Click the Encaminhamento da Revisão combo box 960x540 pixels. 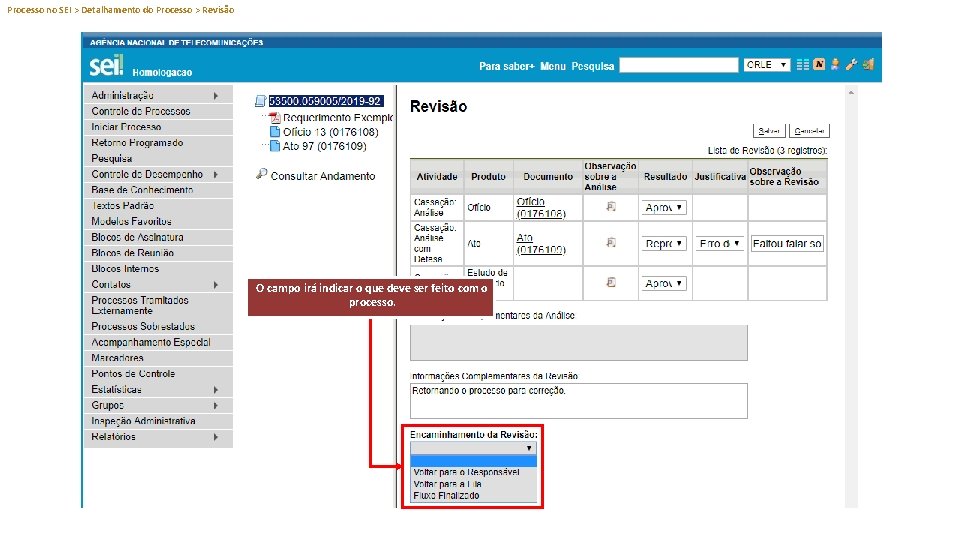473,448
